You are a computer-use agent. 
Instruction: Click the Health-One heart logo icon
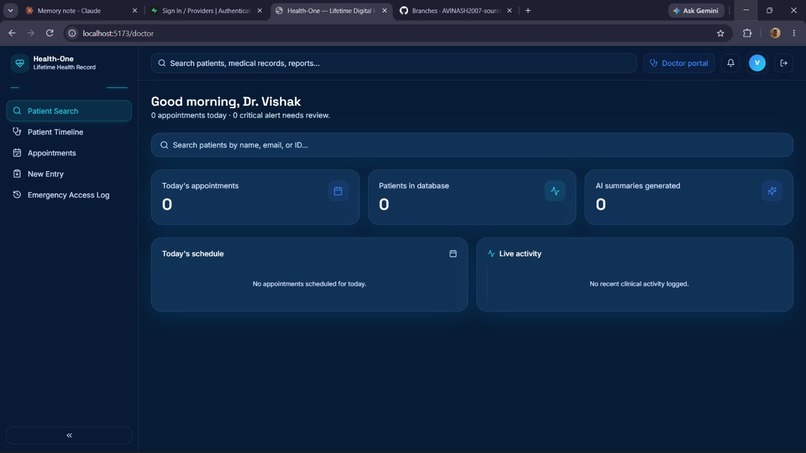coord(20,63)
